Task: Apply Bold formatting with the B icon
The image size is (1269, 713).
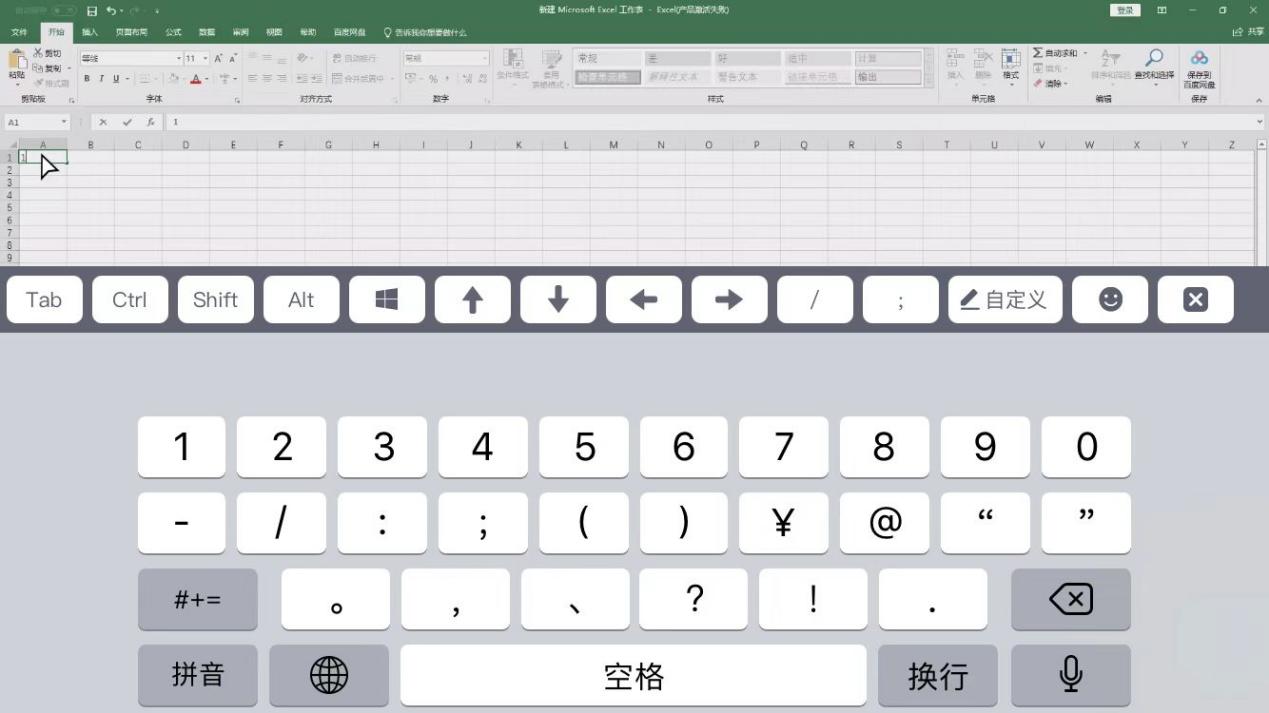Action: coord(87,79)
